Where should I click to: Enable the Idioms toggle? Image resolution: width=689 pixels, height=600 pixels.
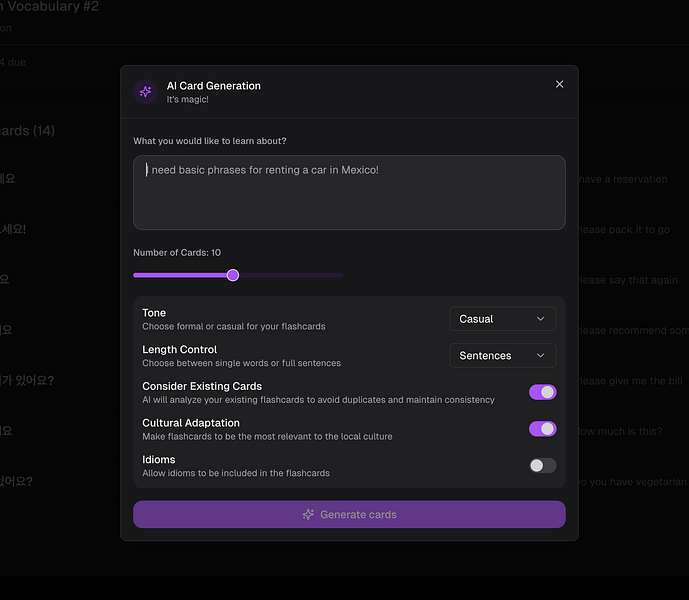pyautogui.click(x=542, y=465)
